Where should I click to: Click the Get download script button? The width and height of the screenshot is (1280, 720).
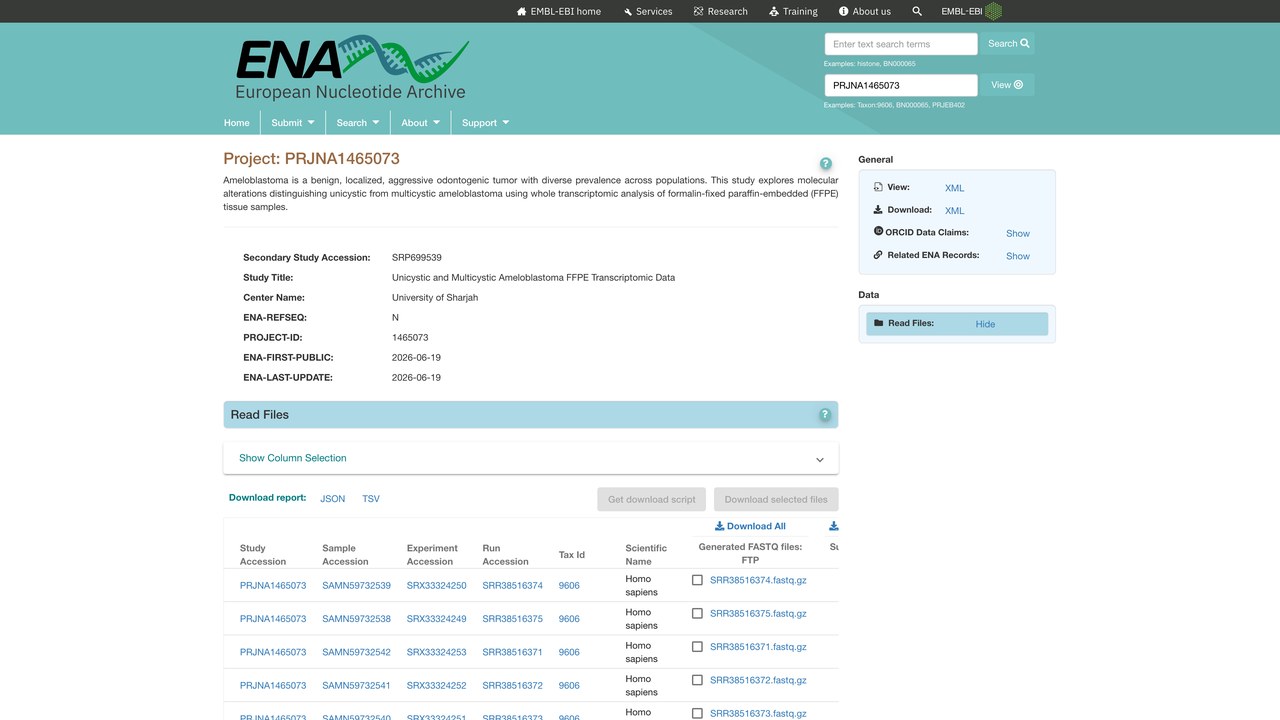pyautogui.click(x=652, y=499)
